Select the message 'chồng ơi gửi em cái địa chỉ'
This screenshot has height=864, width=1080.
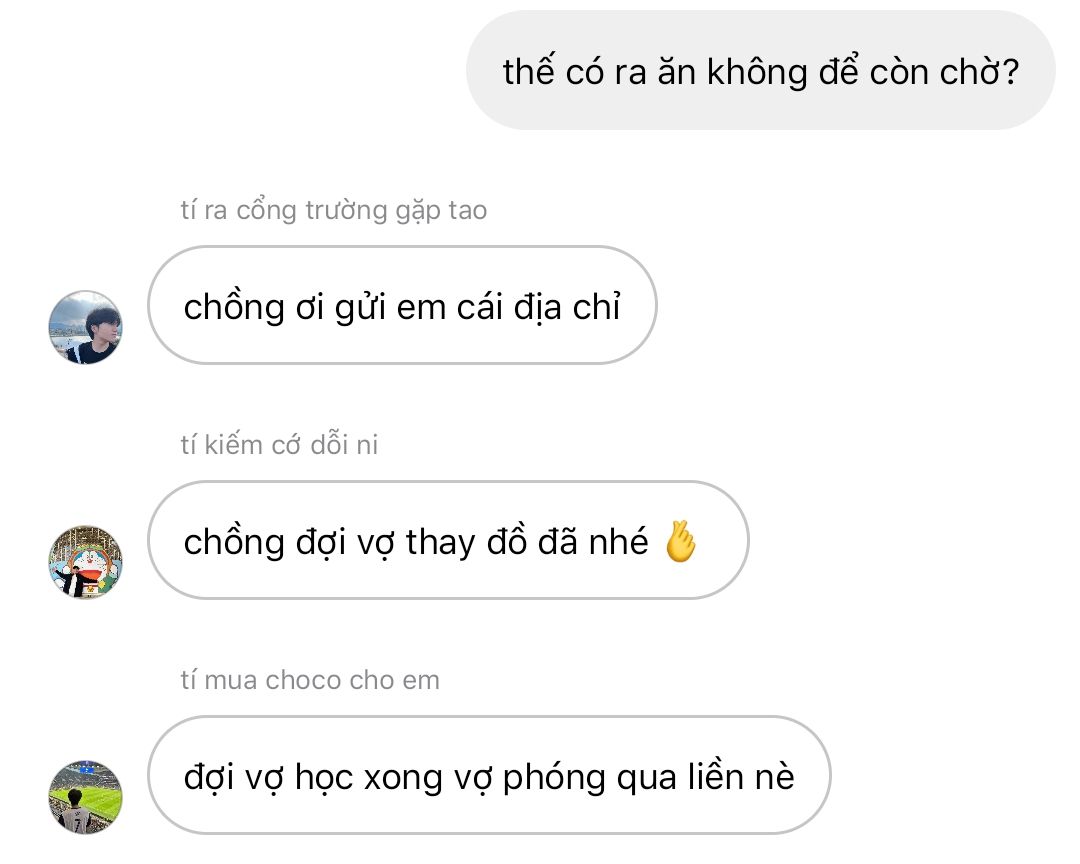pos(402,305)
